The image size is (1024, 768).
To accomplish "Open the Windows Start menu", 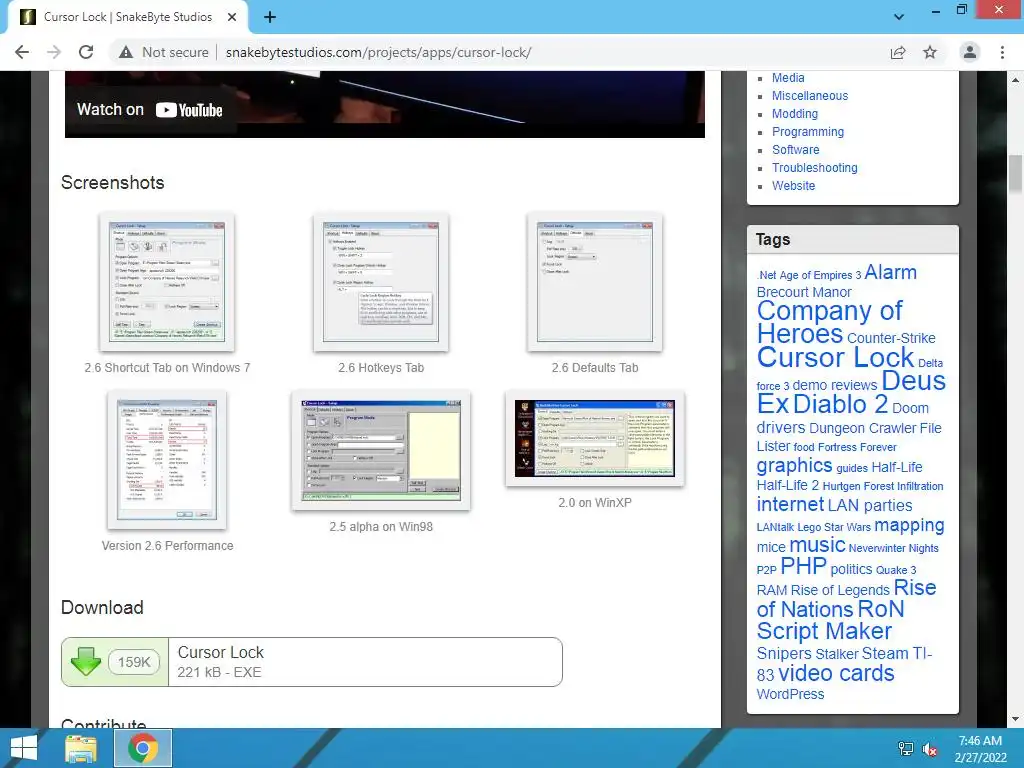I will 24,748.
